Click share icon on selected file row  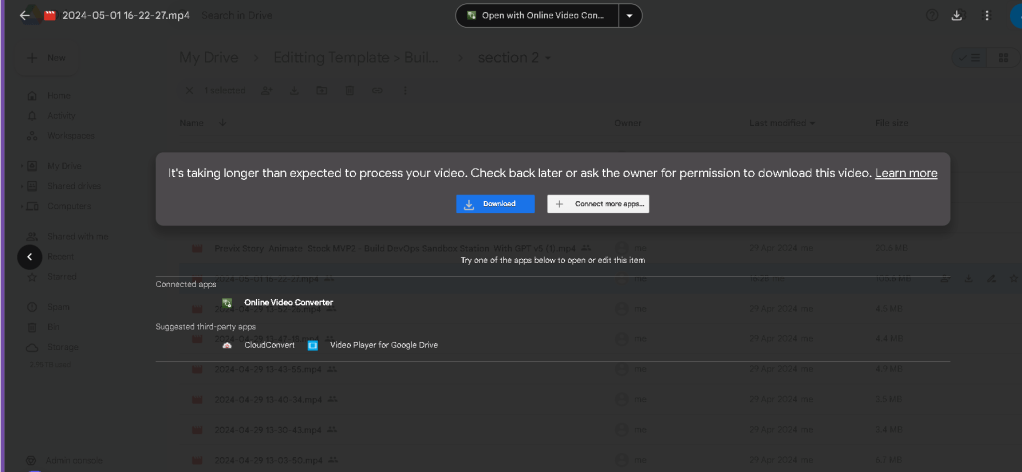point(946,278)
